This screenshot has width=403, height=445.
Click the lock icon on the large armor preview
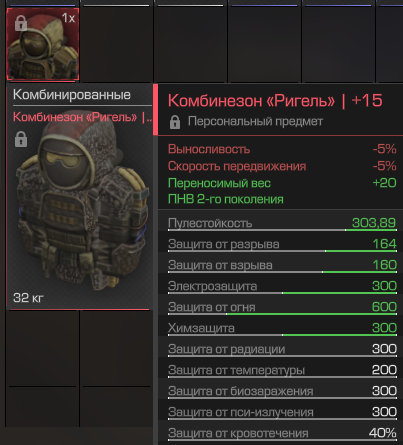tap(21, 139)
